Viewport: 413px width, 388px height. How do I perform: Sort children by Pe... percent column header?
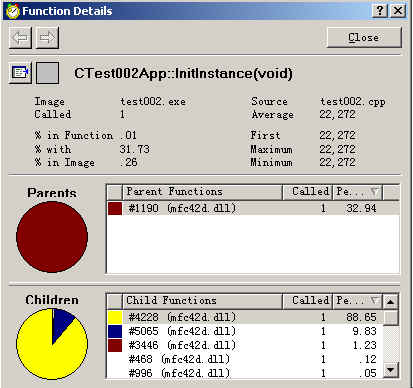358,301
